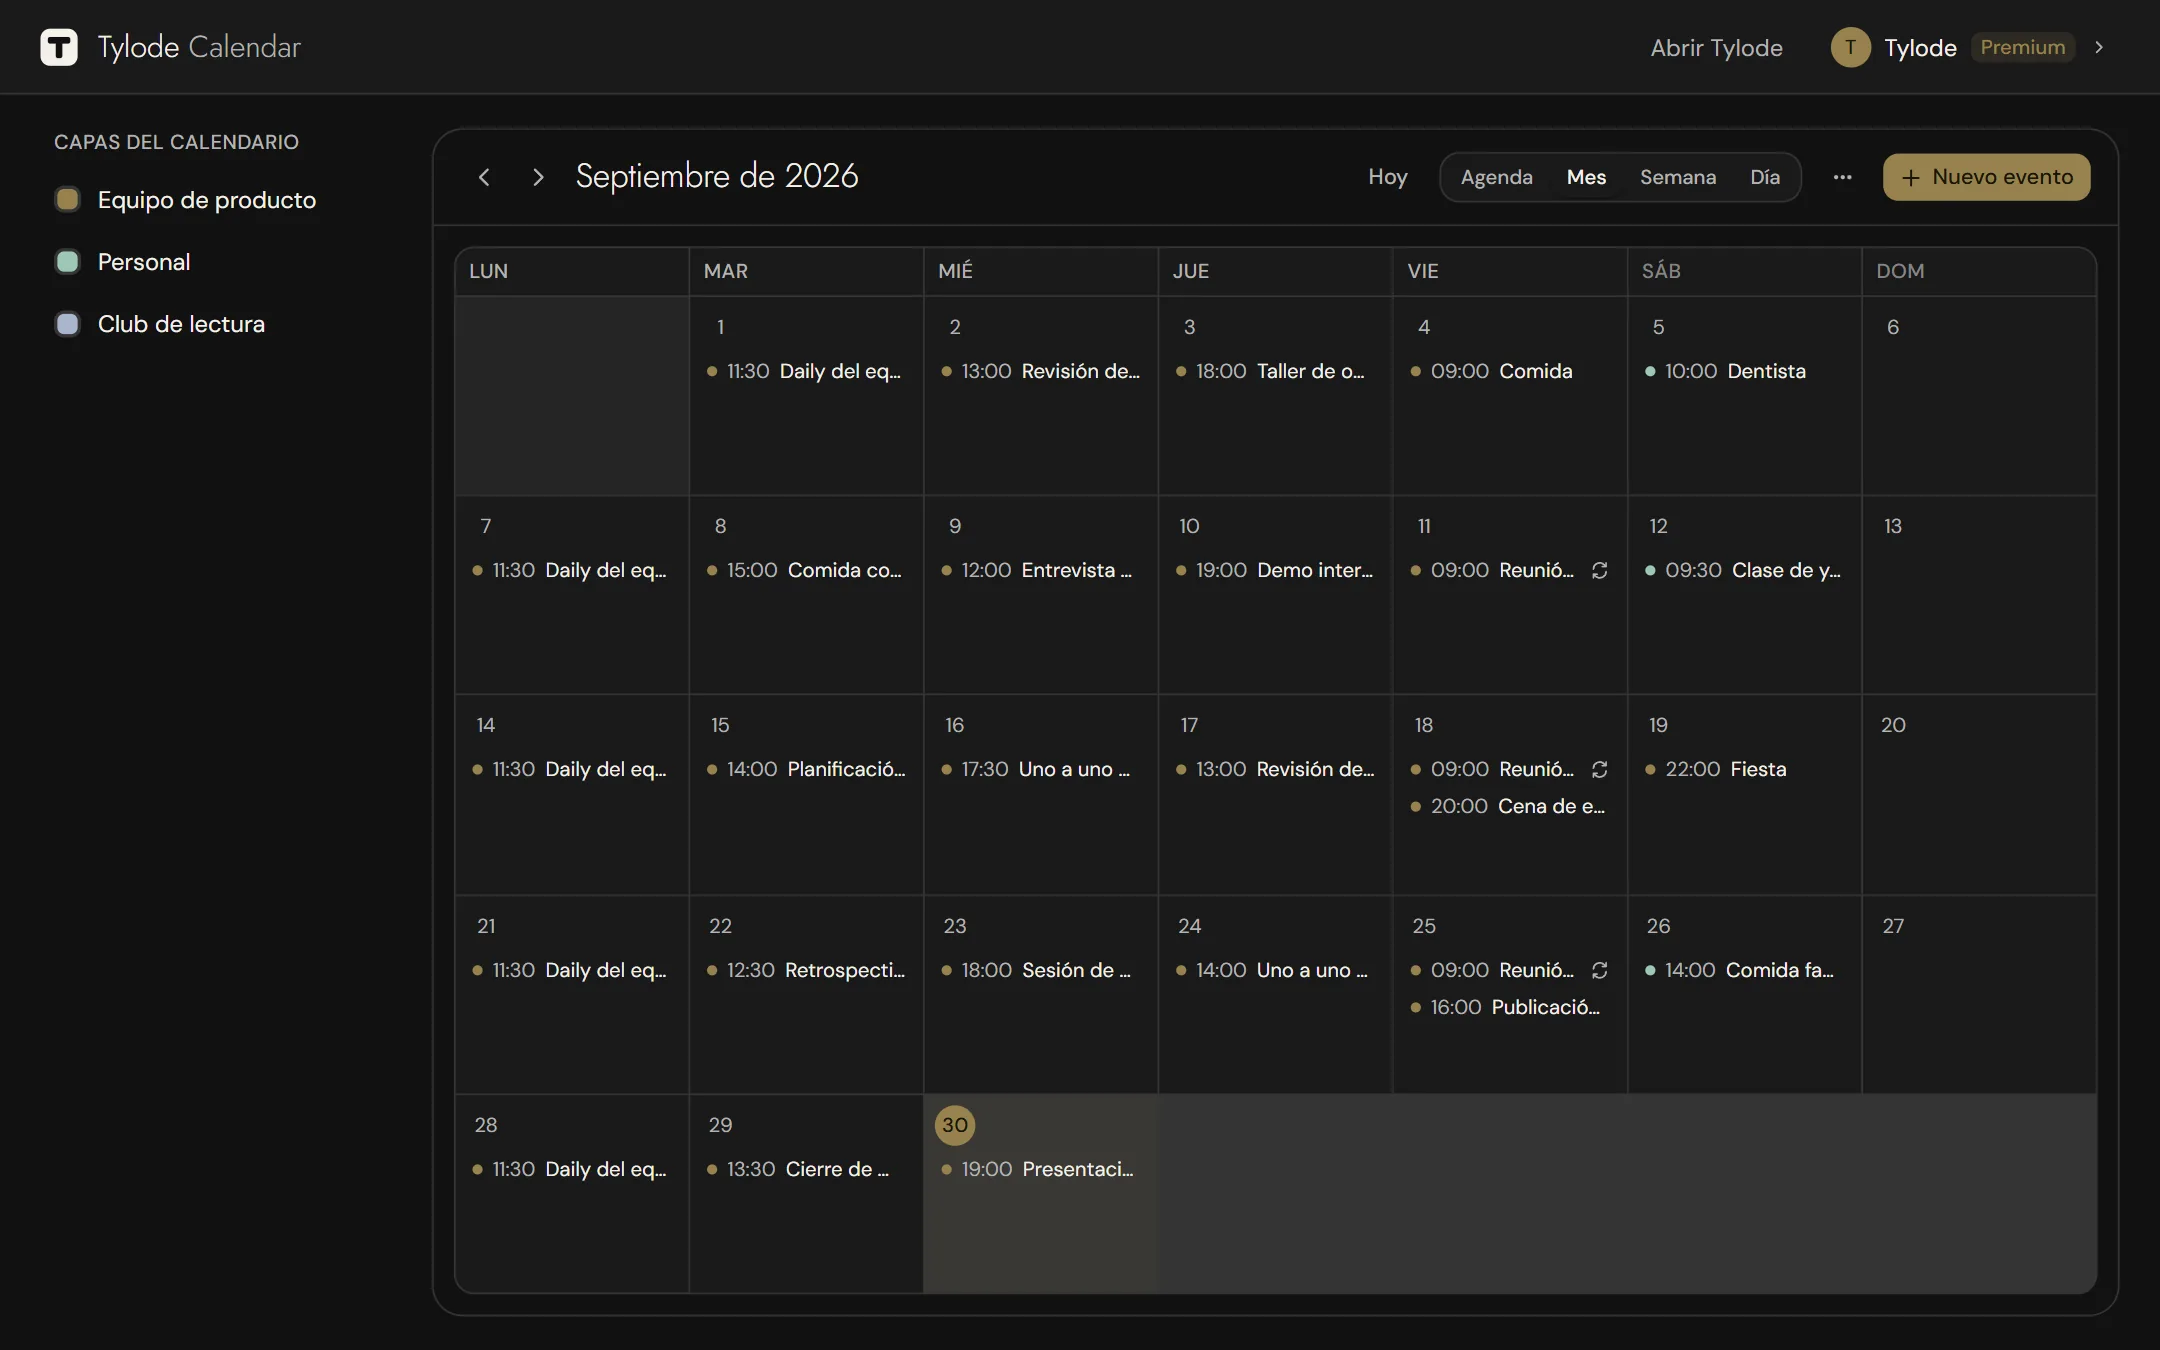Toggle Personal calendar layer checkbox
The image size is (2160, 1350).
tap(67, 262)
